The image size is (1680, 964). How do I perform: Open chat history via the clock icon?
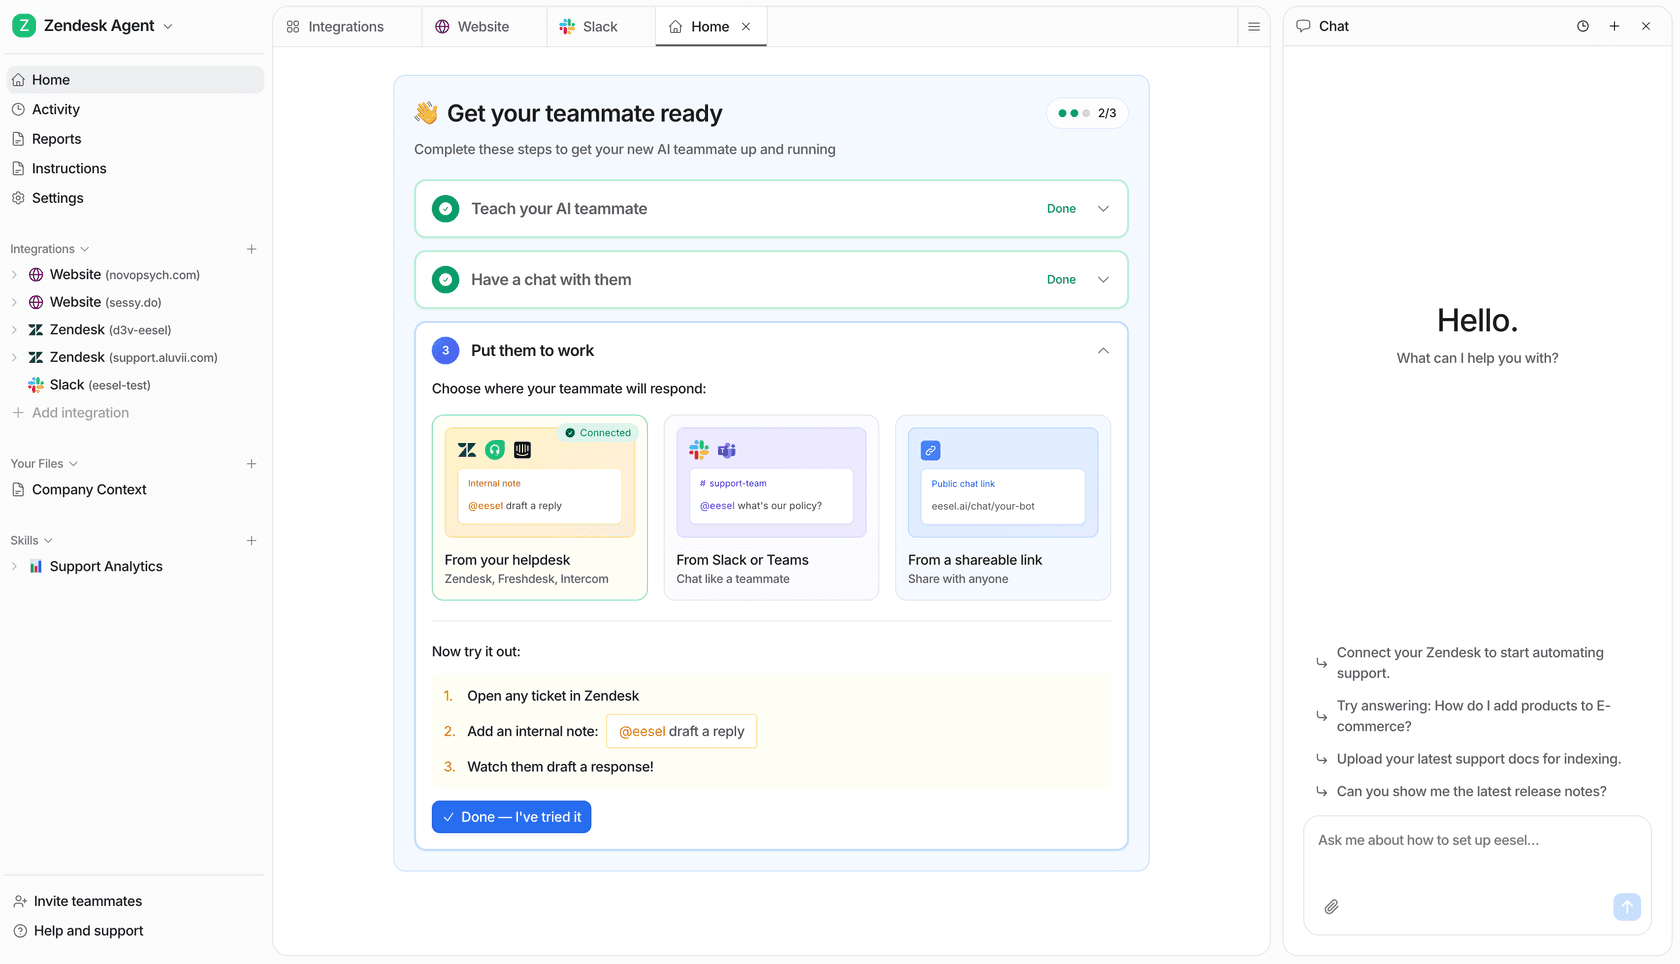tap(1583, 26)
